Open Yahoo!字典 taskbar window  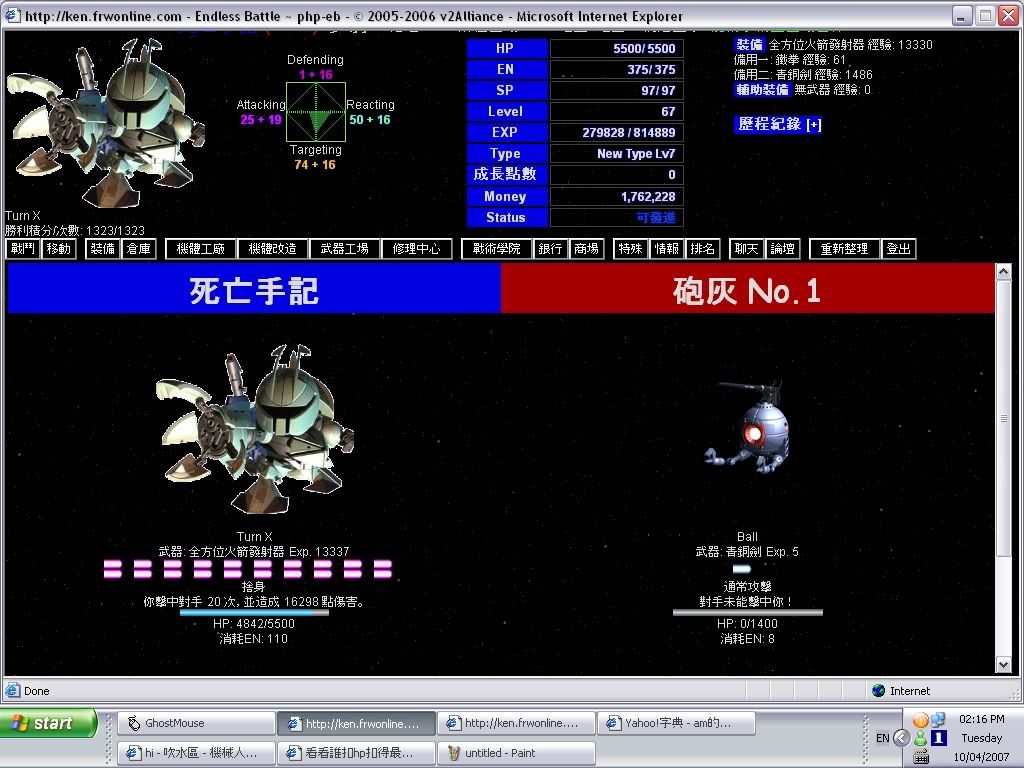point(672,723)
